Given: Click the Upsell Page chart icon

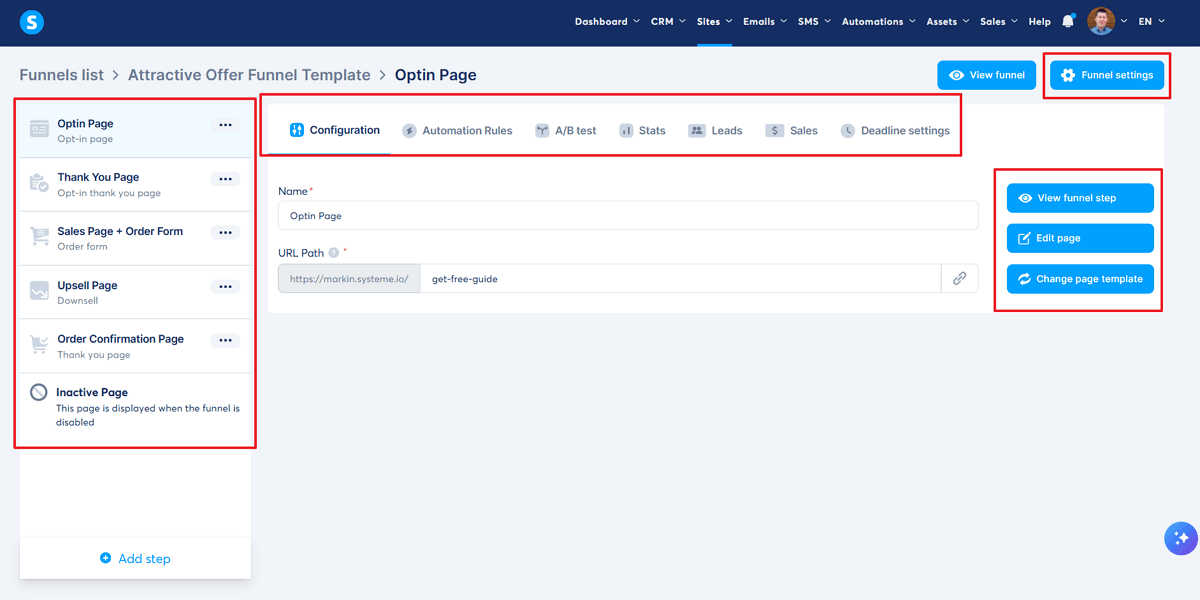Looking at the screenshot, I should point(39,291).
